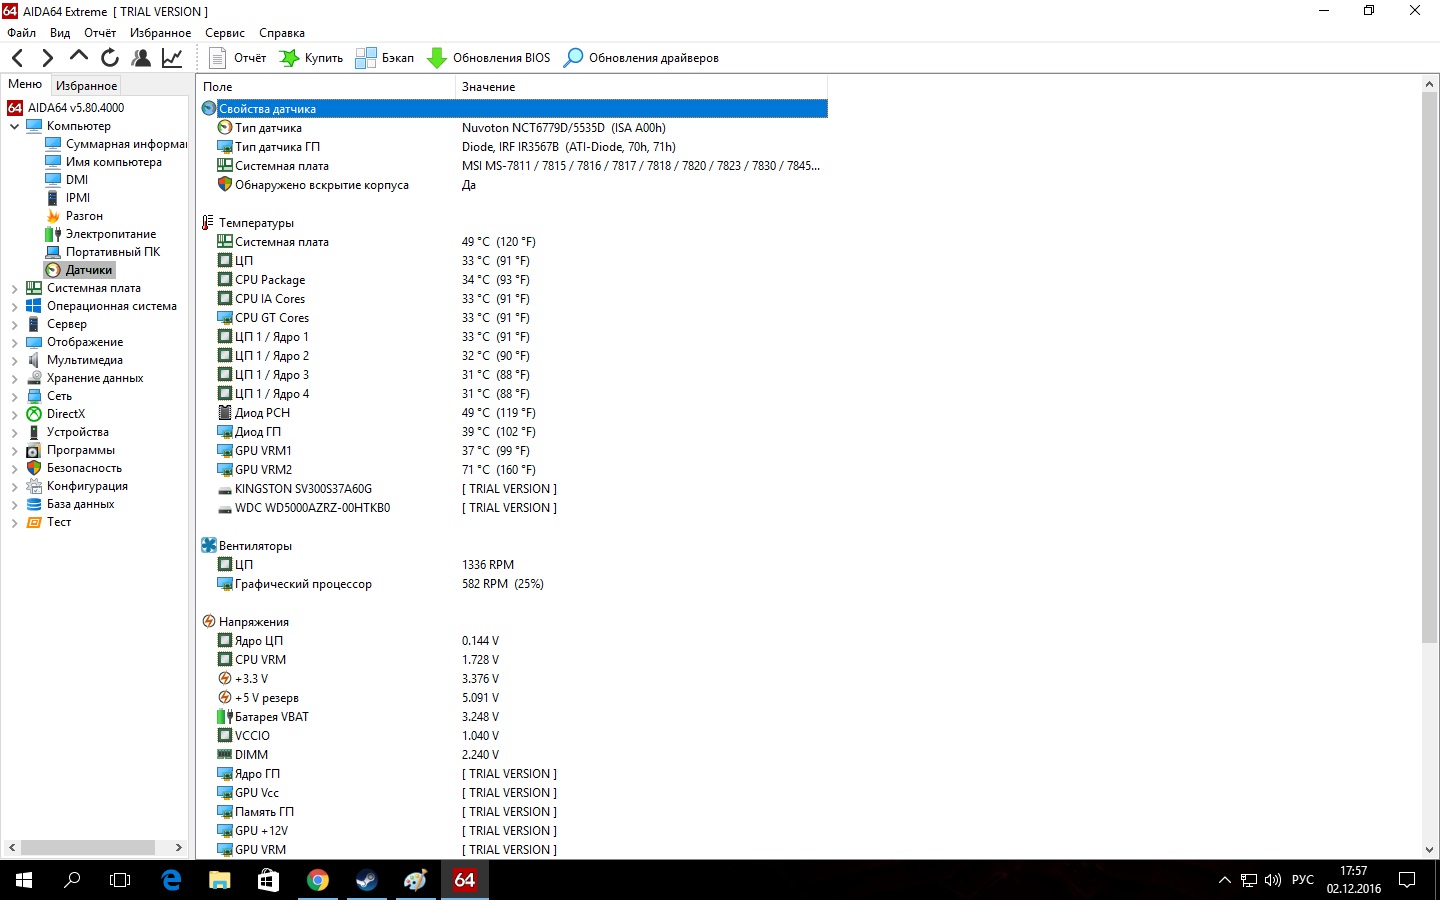
Task: Click the Back navigation arrow
Action: [17, 58]
